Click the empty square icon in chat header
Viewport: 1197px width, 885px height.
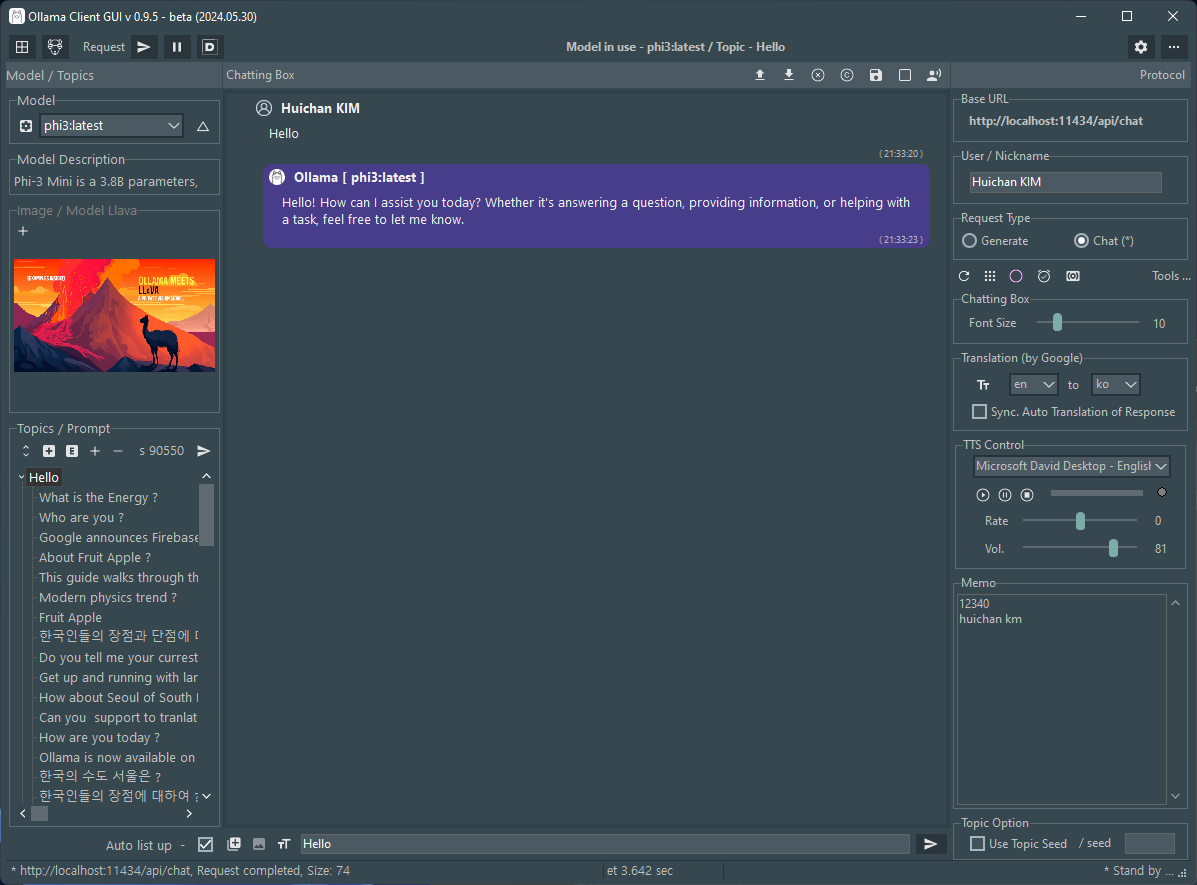[x=905, y=75]
